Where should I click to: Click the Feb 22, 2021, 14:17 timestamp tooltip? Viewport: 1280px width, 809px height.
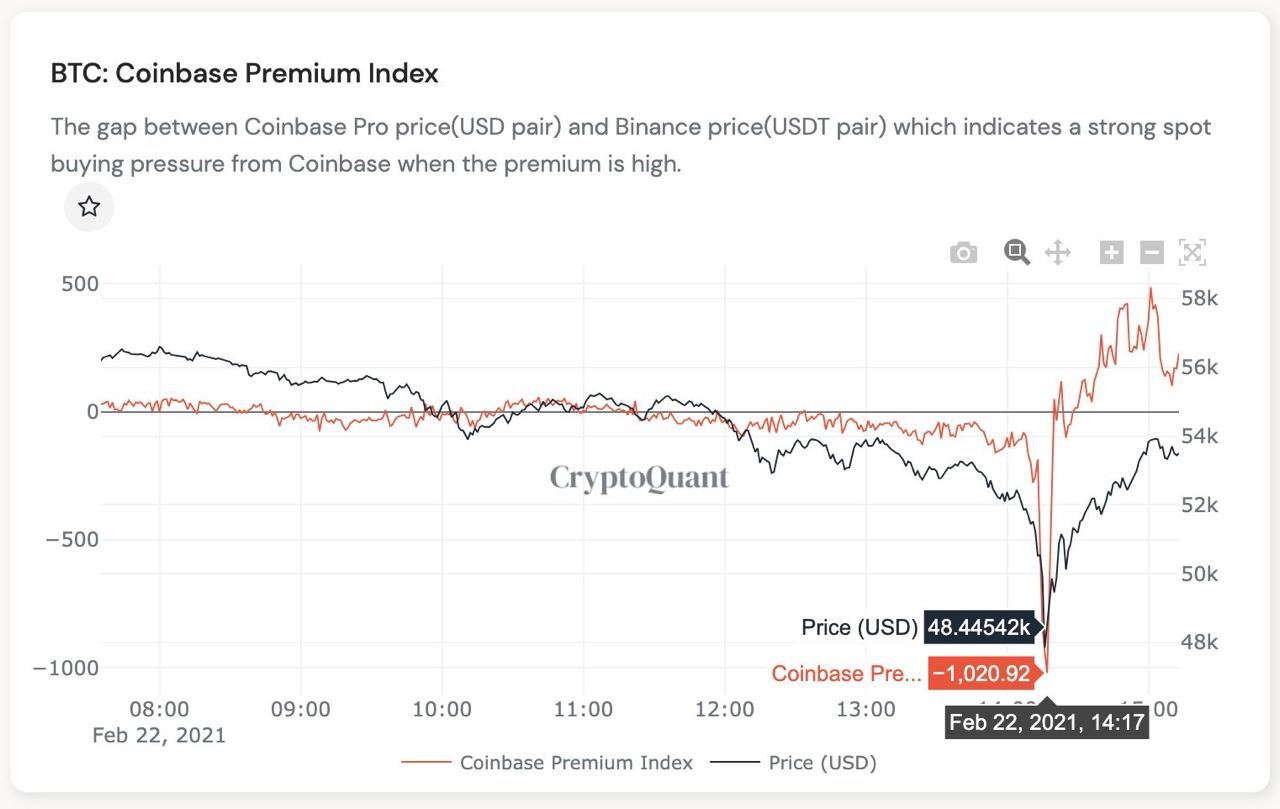click(1046, 722)
